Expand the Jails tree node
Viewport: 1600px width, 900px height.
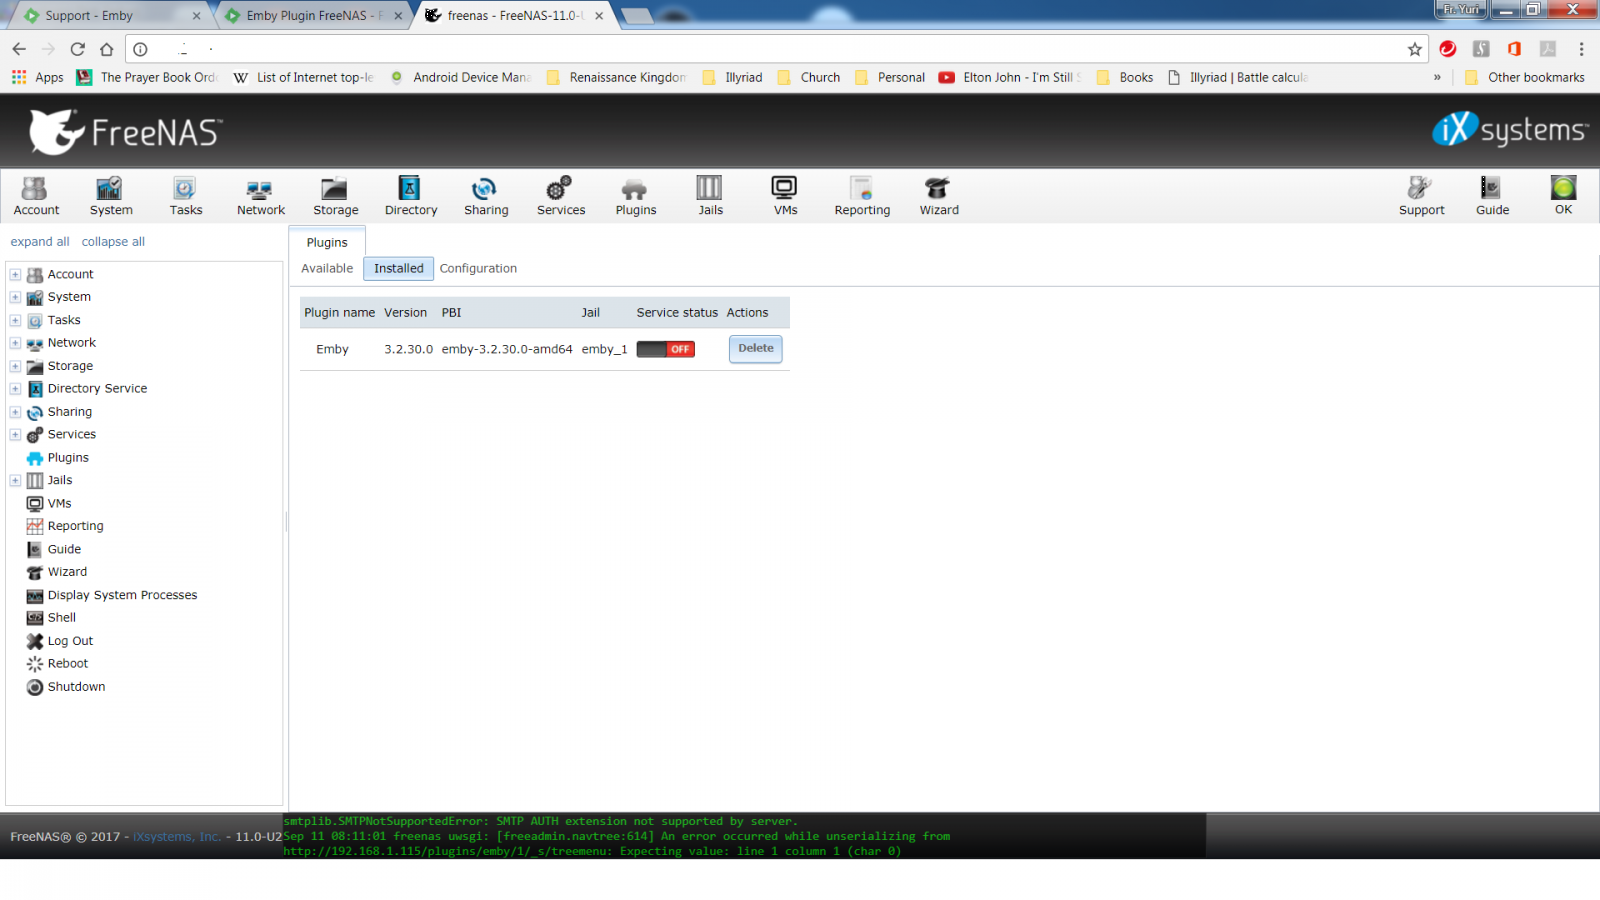pyautogui.click(x=15, y=480)
